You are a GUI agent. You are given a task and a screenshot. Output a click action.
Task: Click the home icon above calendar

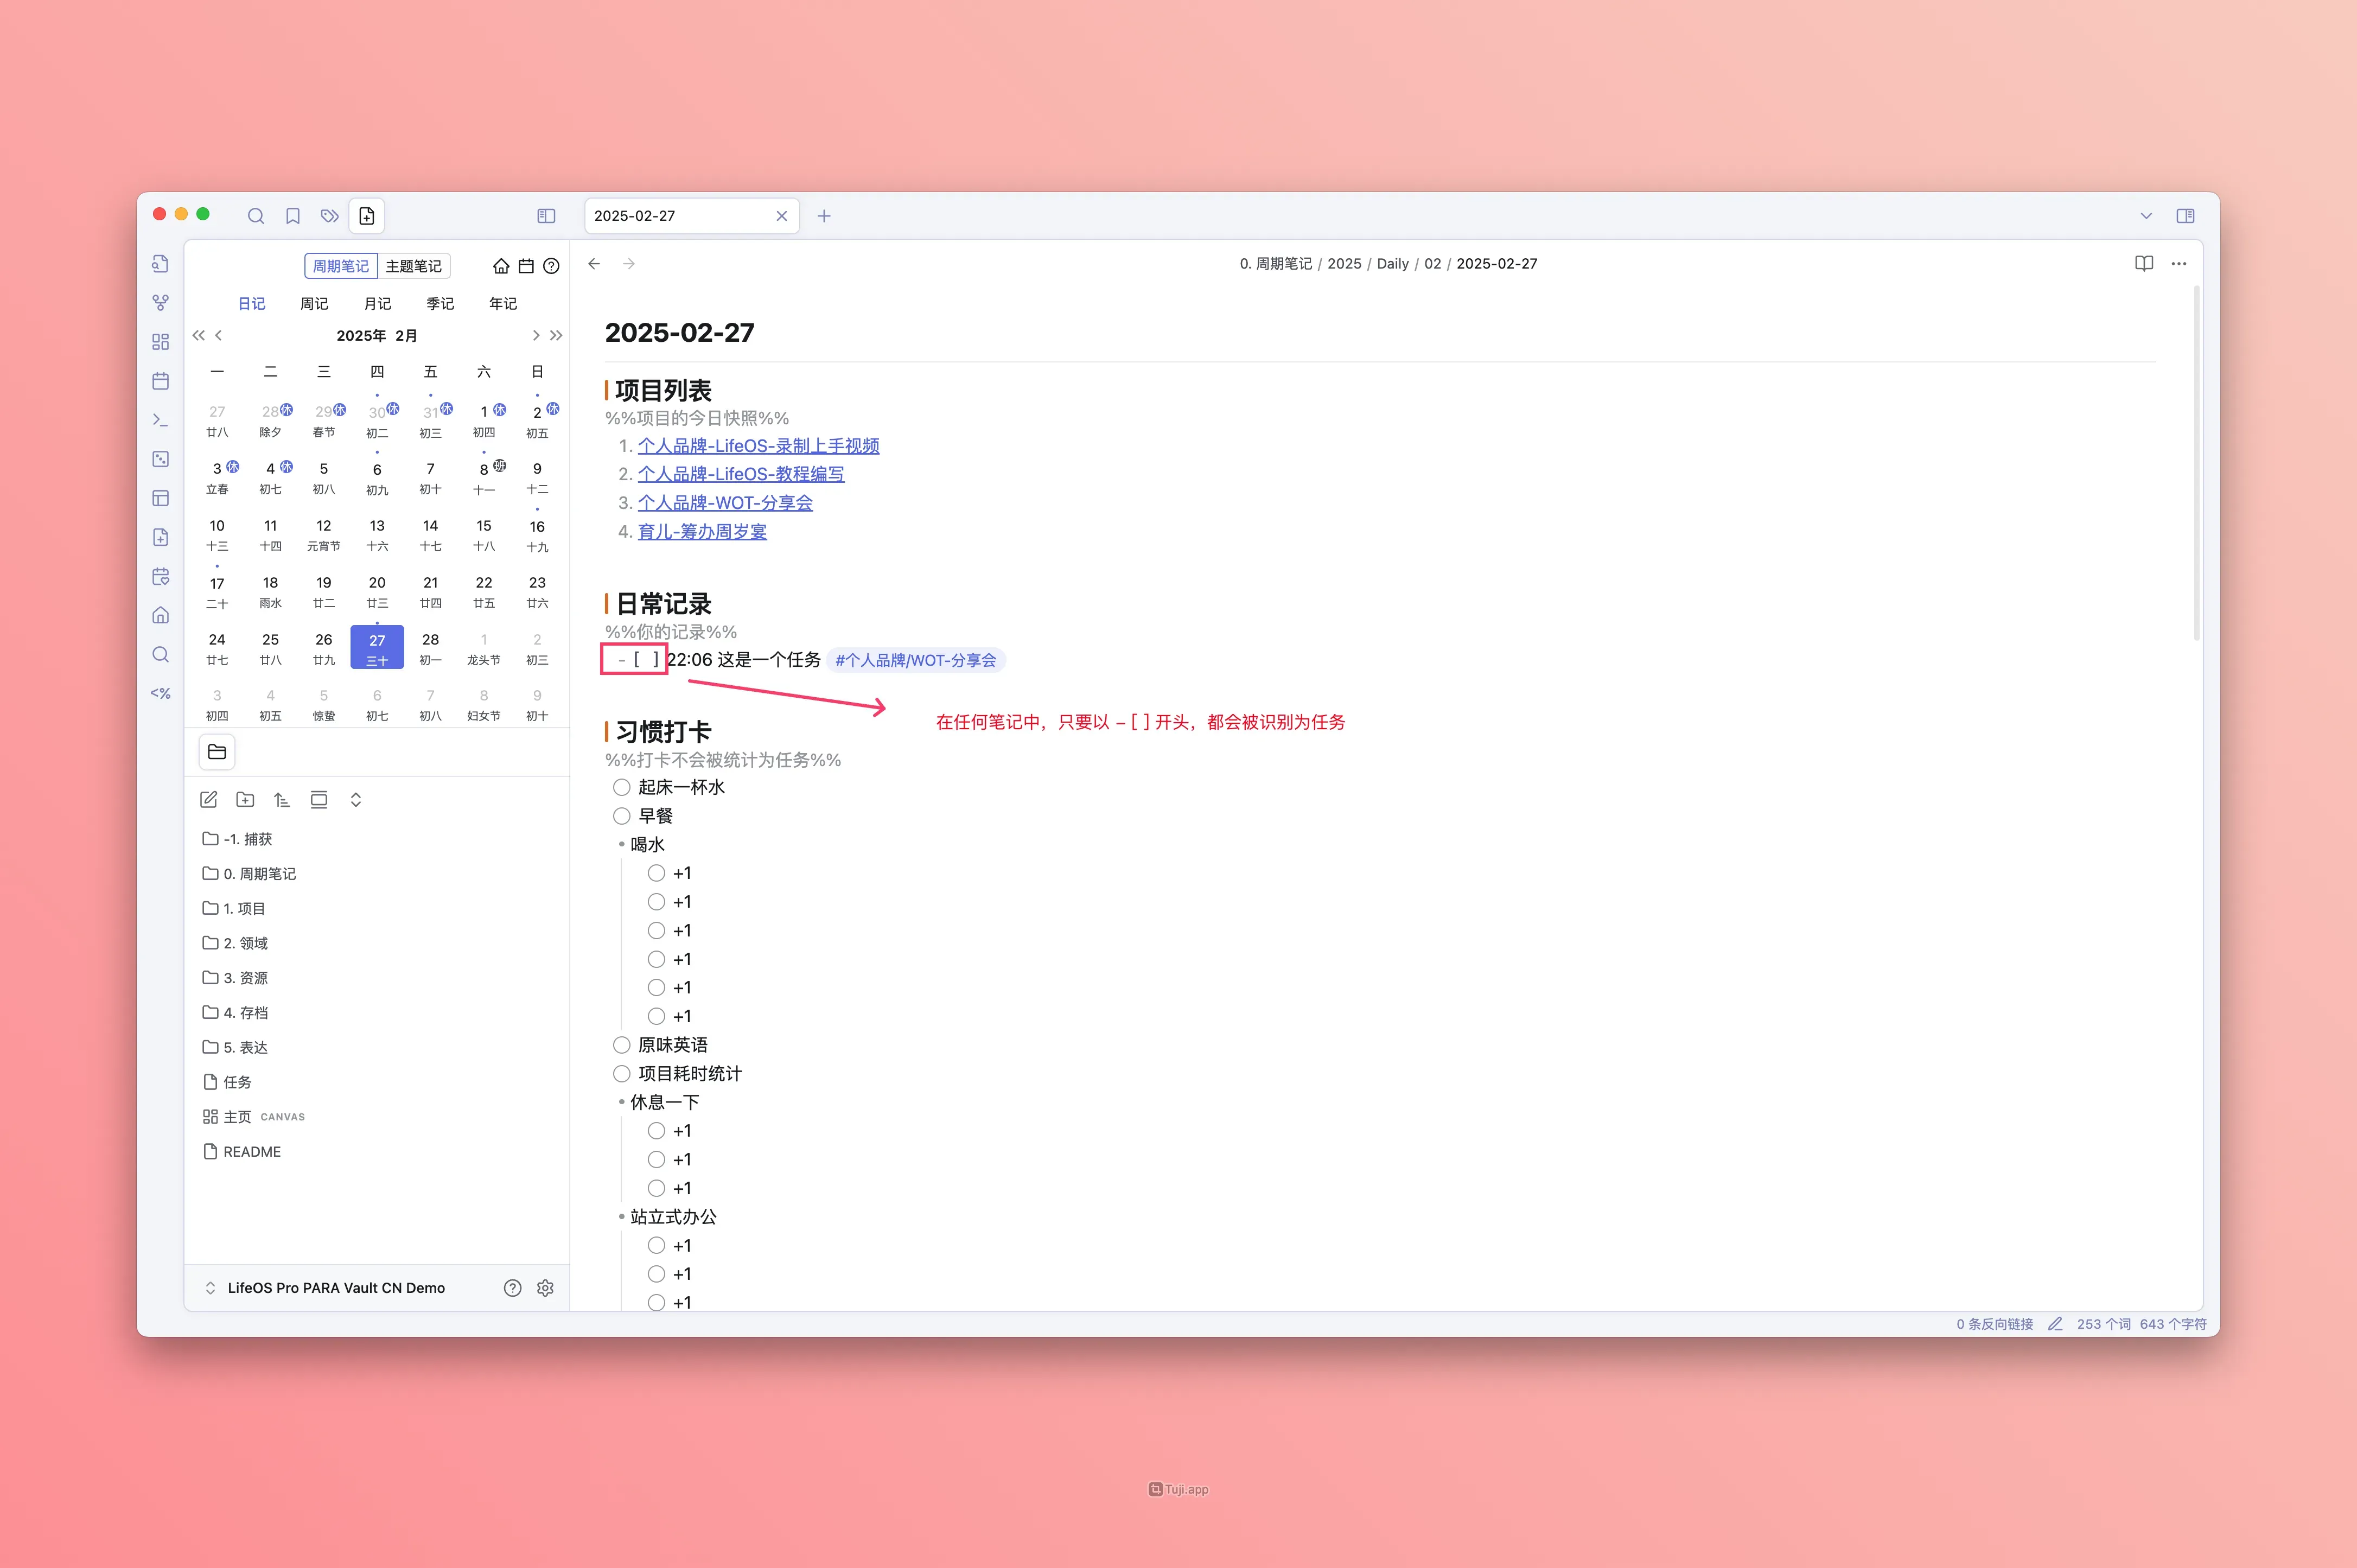pyautogui.click(x=501, y=266)
